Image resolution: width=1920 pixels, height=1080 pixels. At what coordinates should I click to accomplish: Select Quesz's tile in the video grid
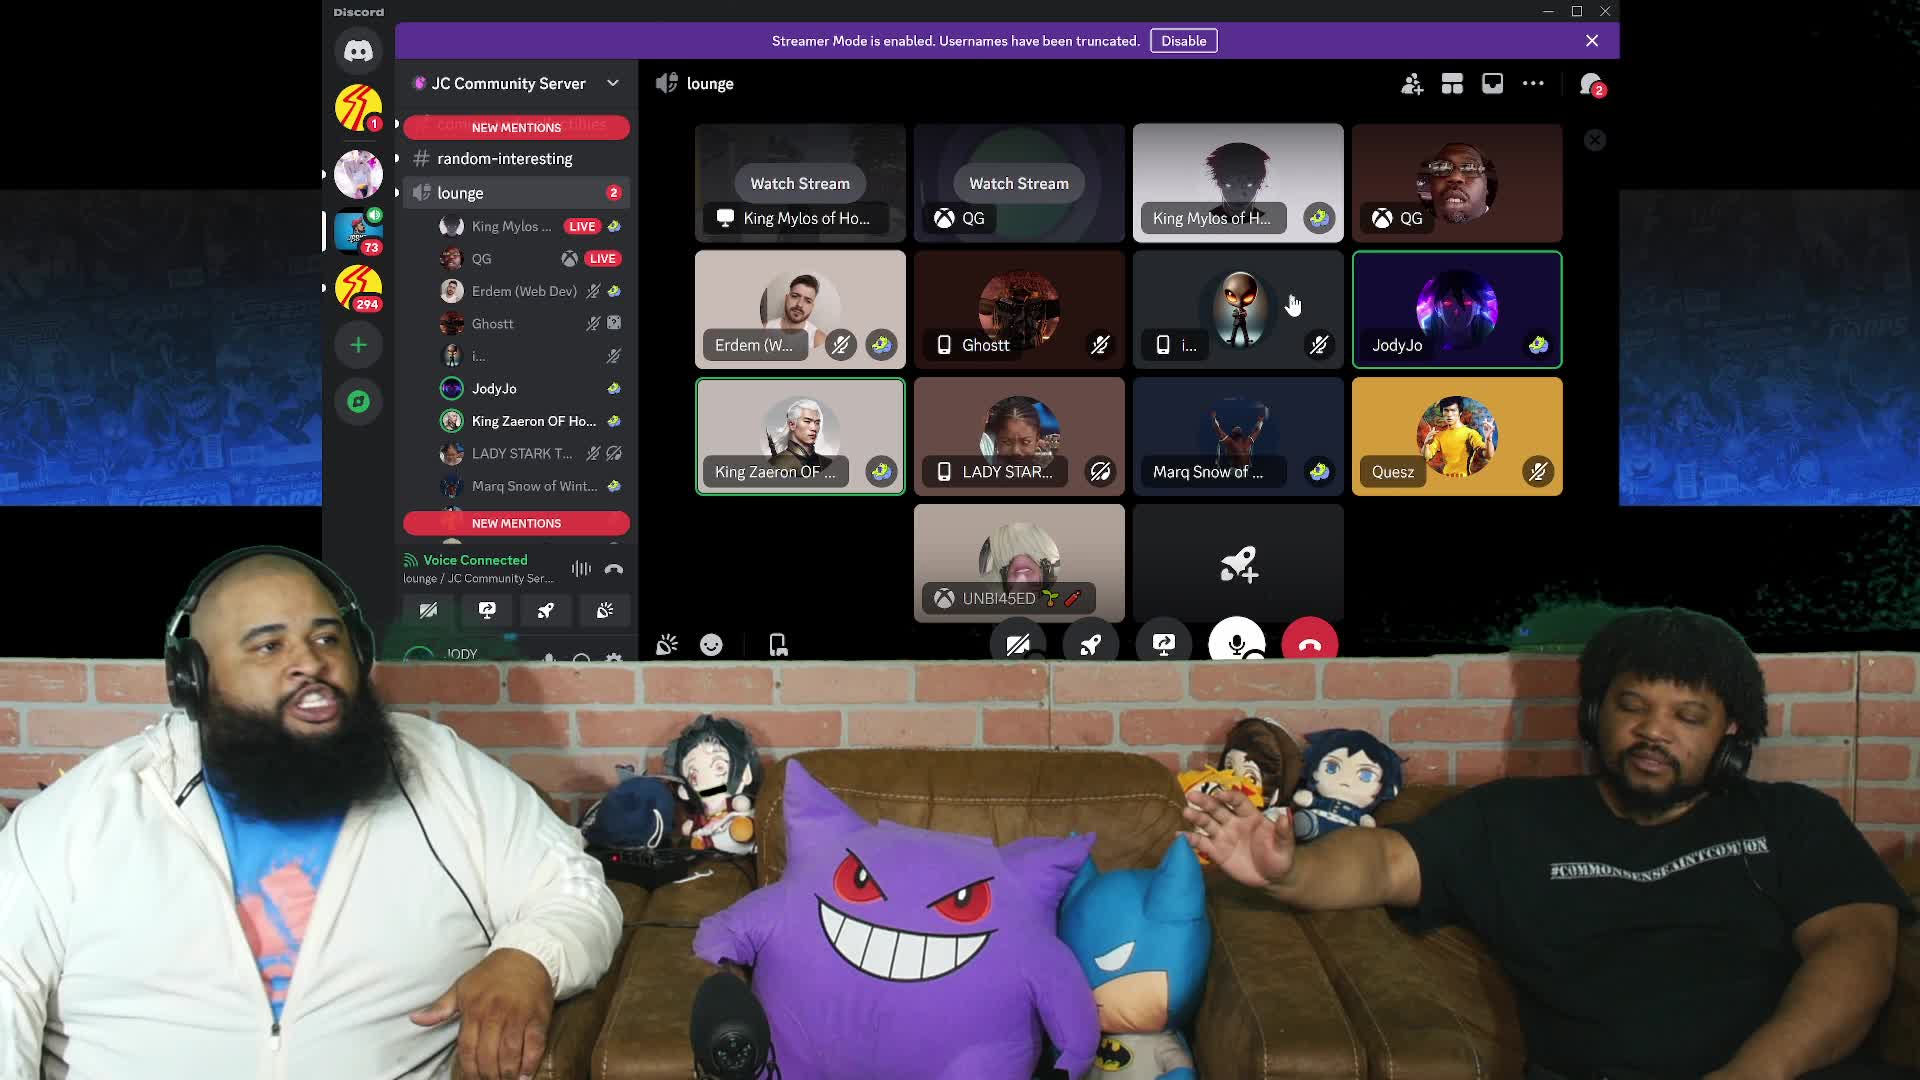click(x=1457, y=436)
